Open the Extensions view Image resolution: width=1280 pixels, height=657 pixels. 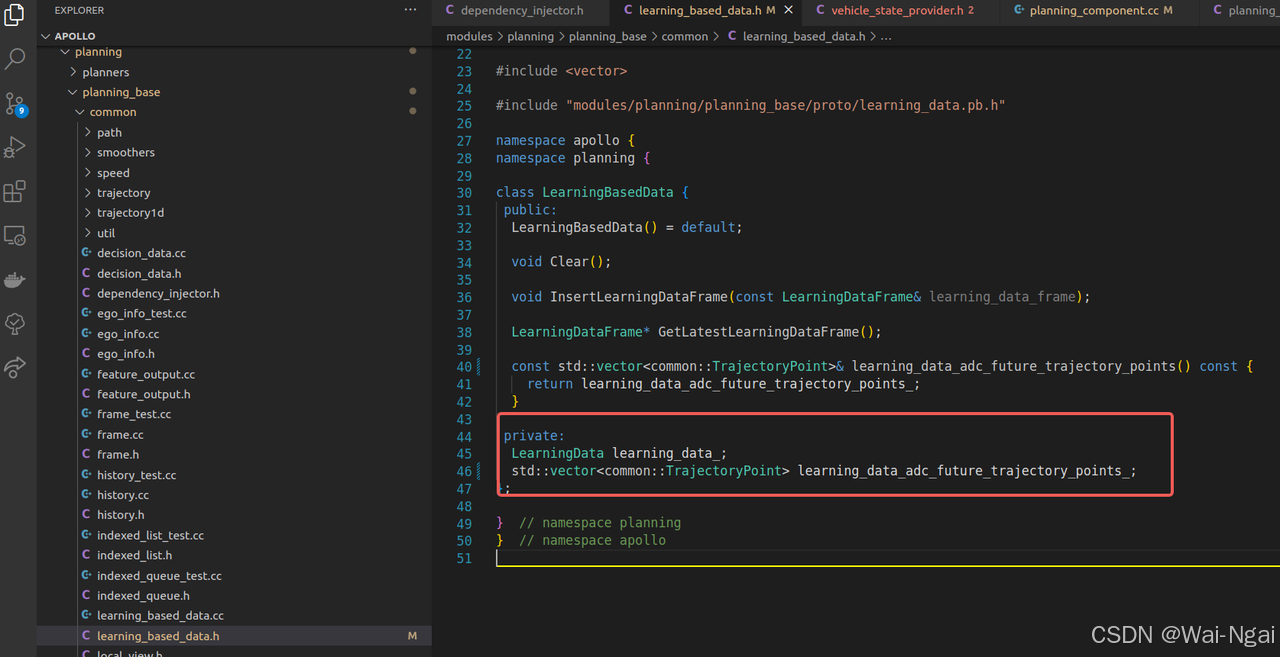[14, 190]
